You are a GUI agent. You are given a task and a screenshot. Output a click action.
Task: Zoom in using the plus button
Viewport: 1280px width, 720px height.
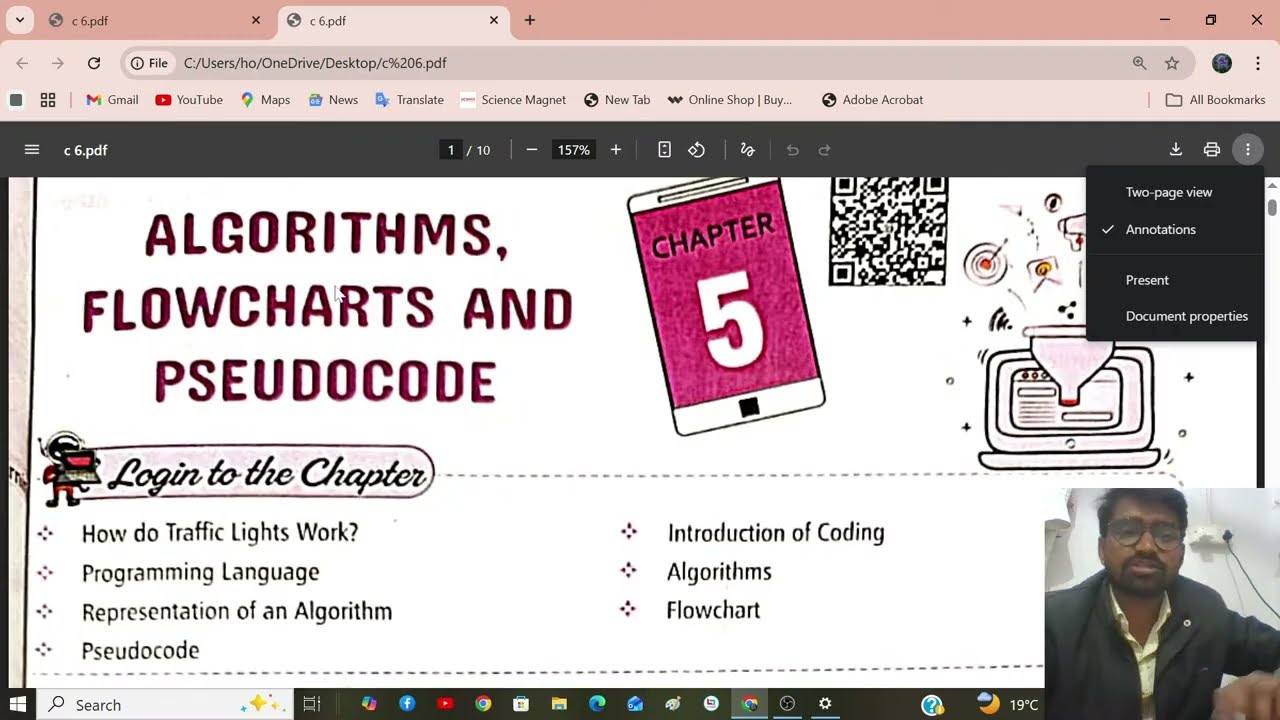(616, 150)
